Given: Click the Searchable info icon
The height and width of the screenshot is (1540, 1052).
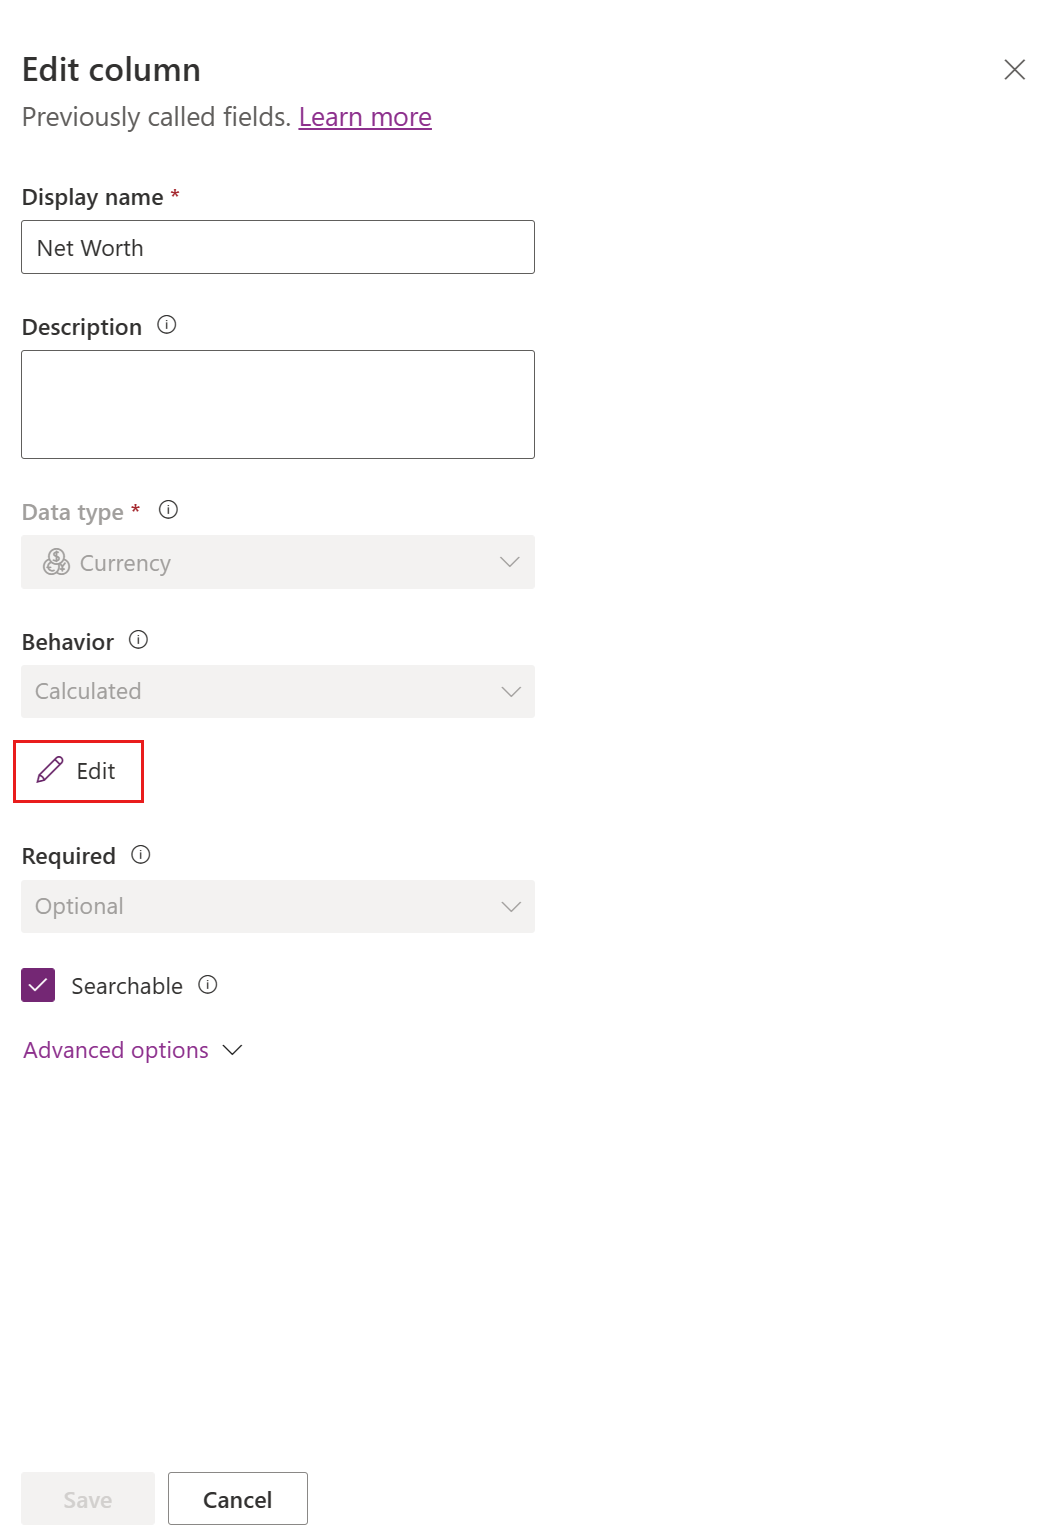Looking at the screenshot, I should [x=207, y=985].
